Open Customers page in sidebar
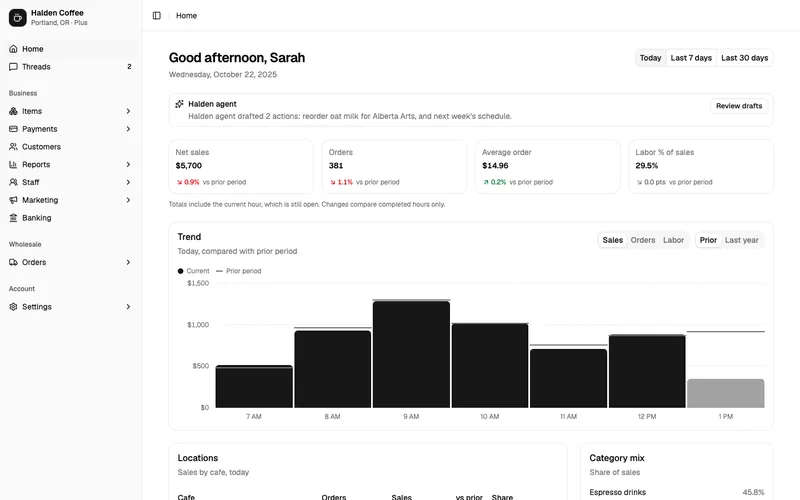This screenshot has width=800, height=500. pos(71,147)
